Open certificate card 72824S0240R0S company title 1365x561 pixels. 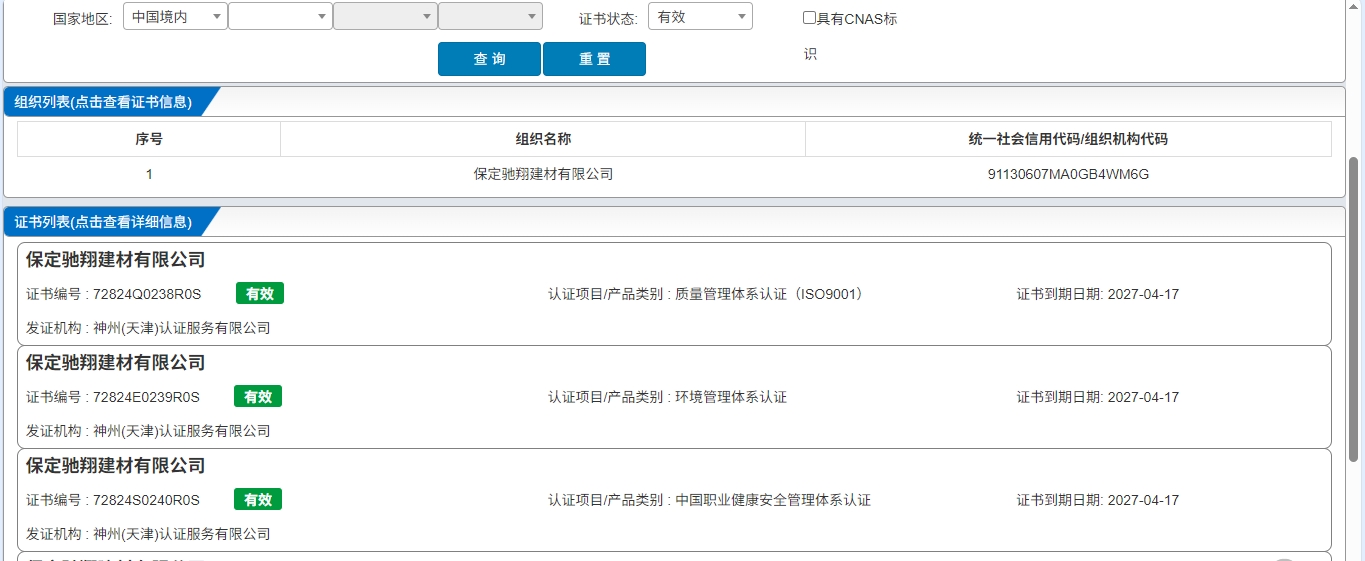116,466
